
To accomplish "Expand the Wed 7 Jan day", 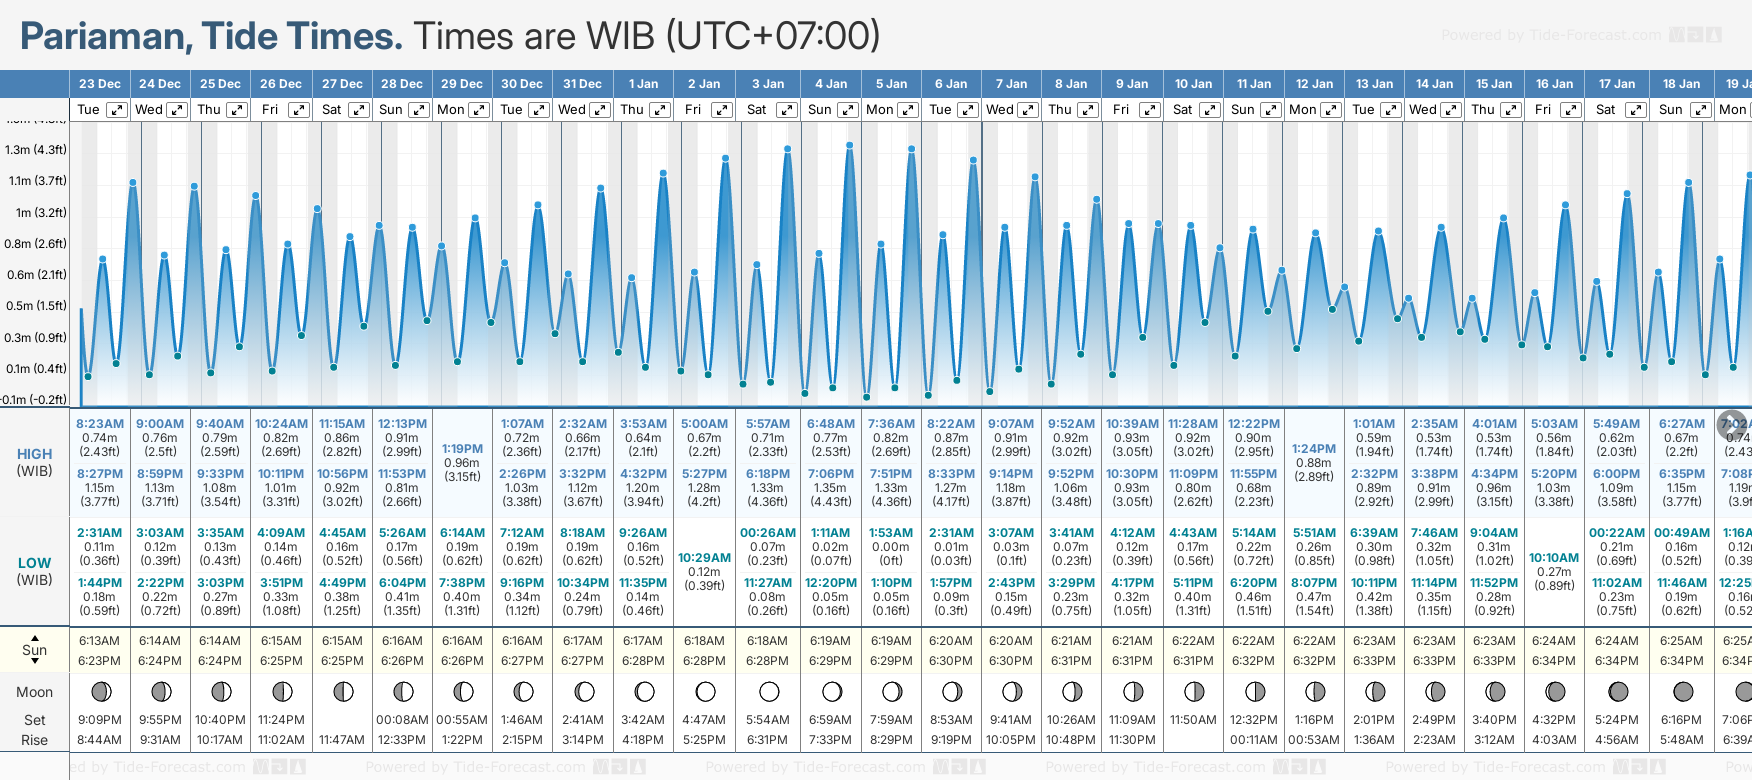I will coord(1028,110).
